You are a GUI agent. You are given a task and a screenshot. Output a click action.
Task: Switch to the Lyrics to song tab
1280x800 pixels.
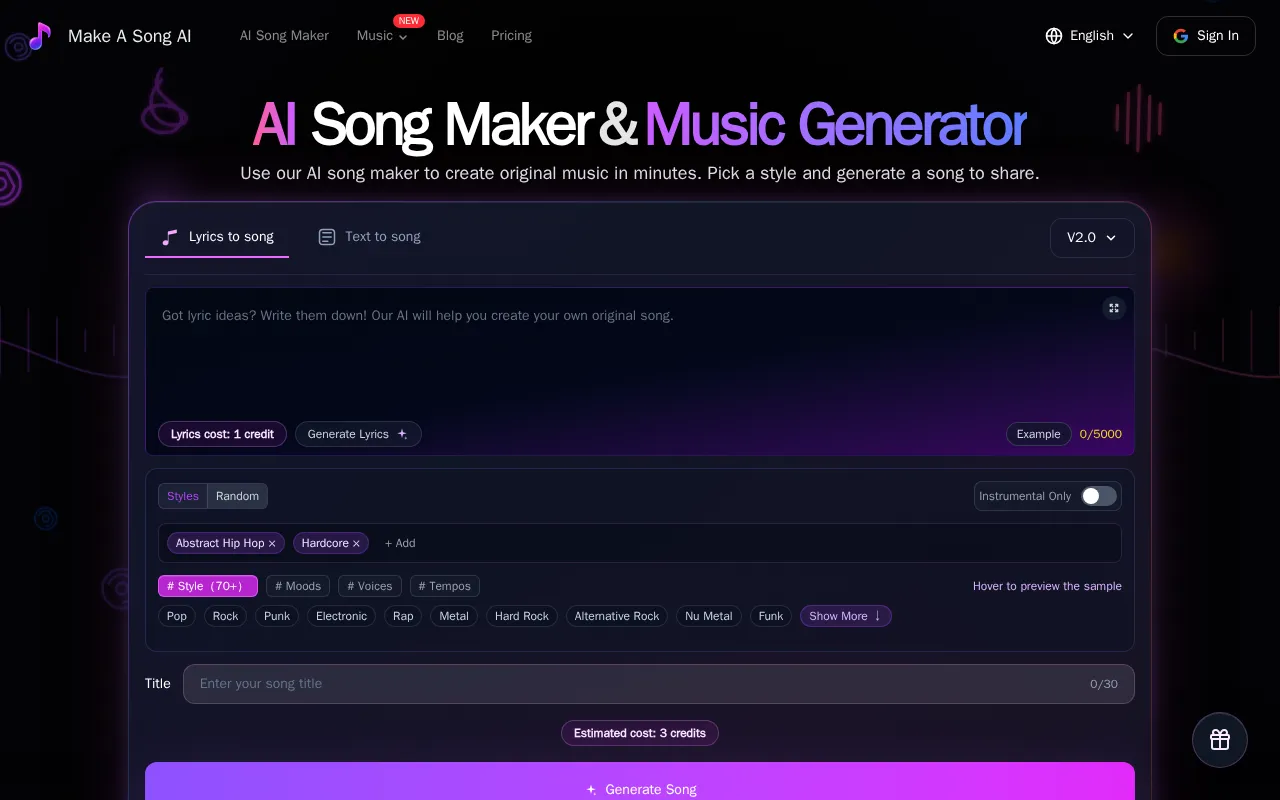click(217, 237)
